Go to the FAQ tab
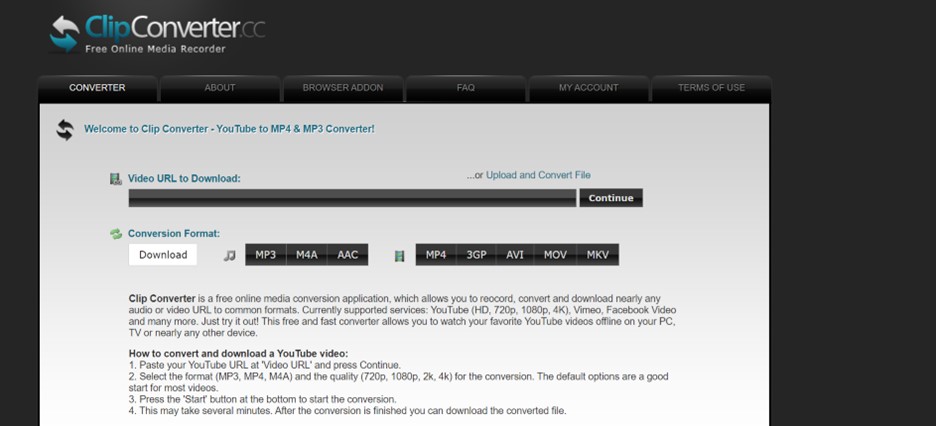 [x=466, y=88]
